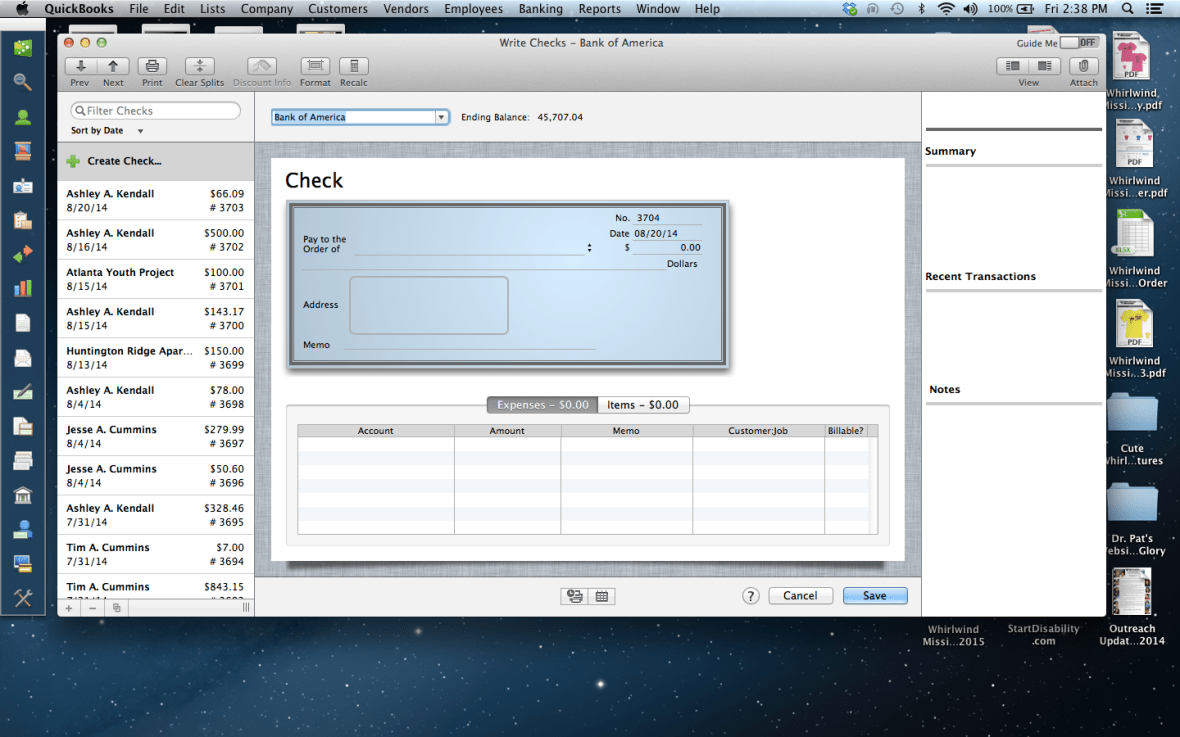Screen dimensions: 1180x737
Task: Open the calendar icon beside Save
Action: pyautogui.click(x=602, y=595)
